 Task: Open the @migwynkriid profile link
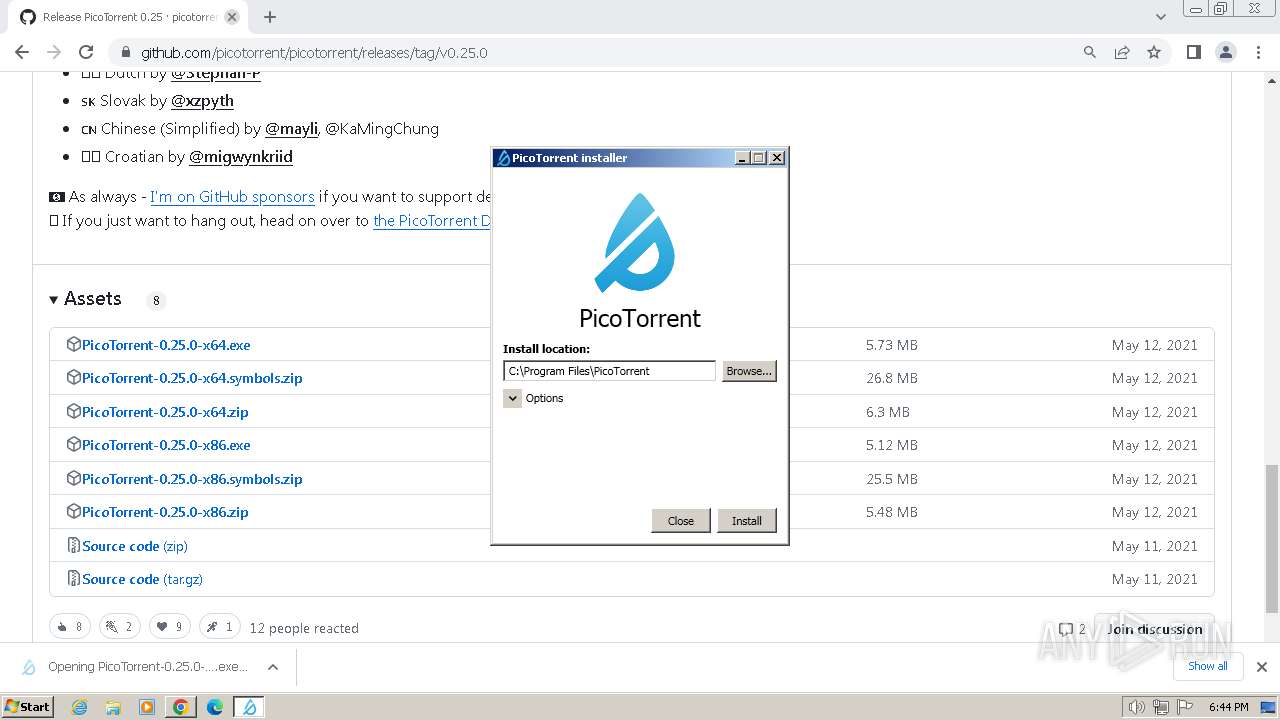(241, 157)
